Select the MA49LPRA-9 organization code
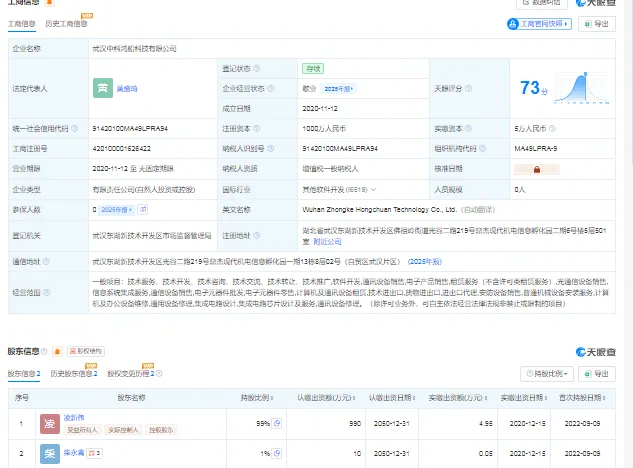 click(x=536, y=149)
